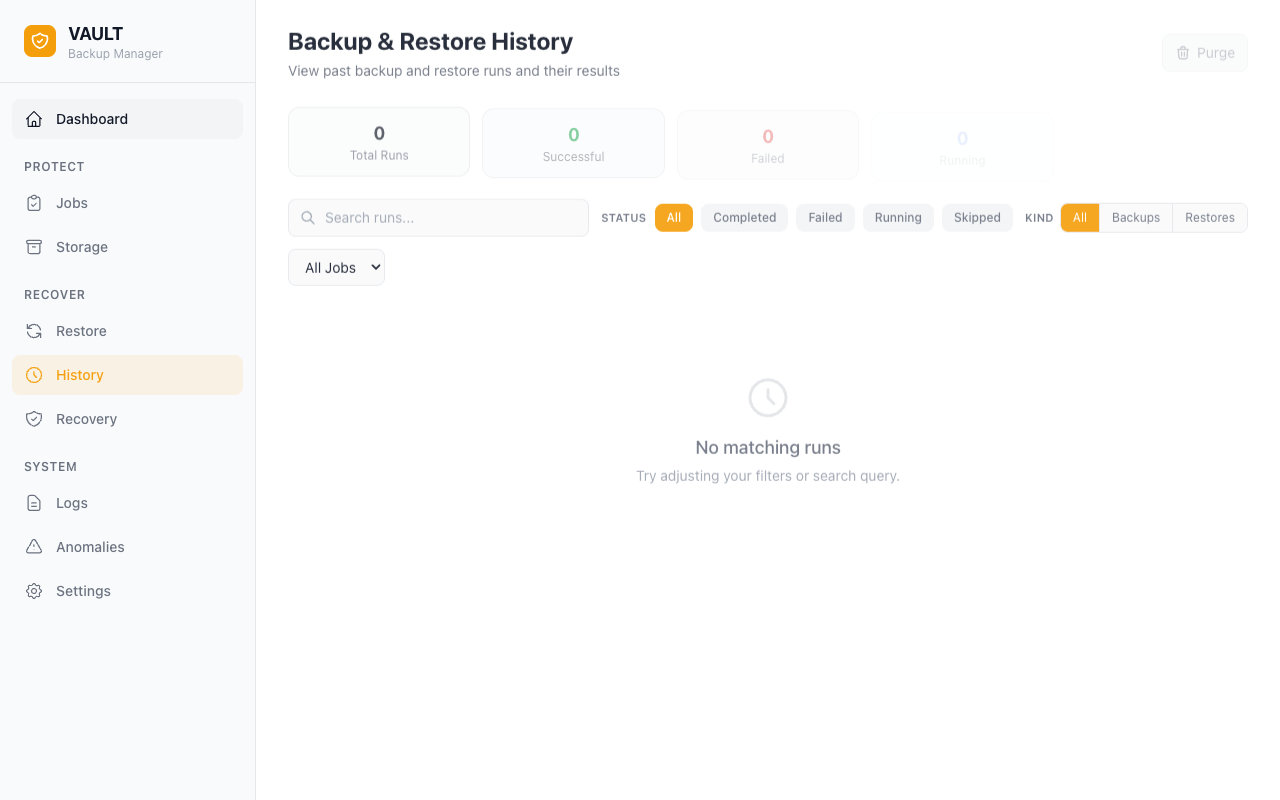Select the All status filter chip

pyautogui.click(x=674, y=218)
